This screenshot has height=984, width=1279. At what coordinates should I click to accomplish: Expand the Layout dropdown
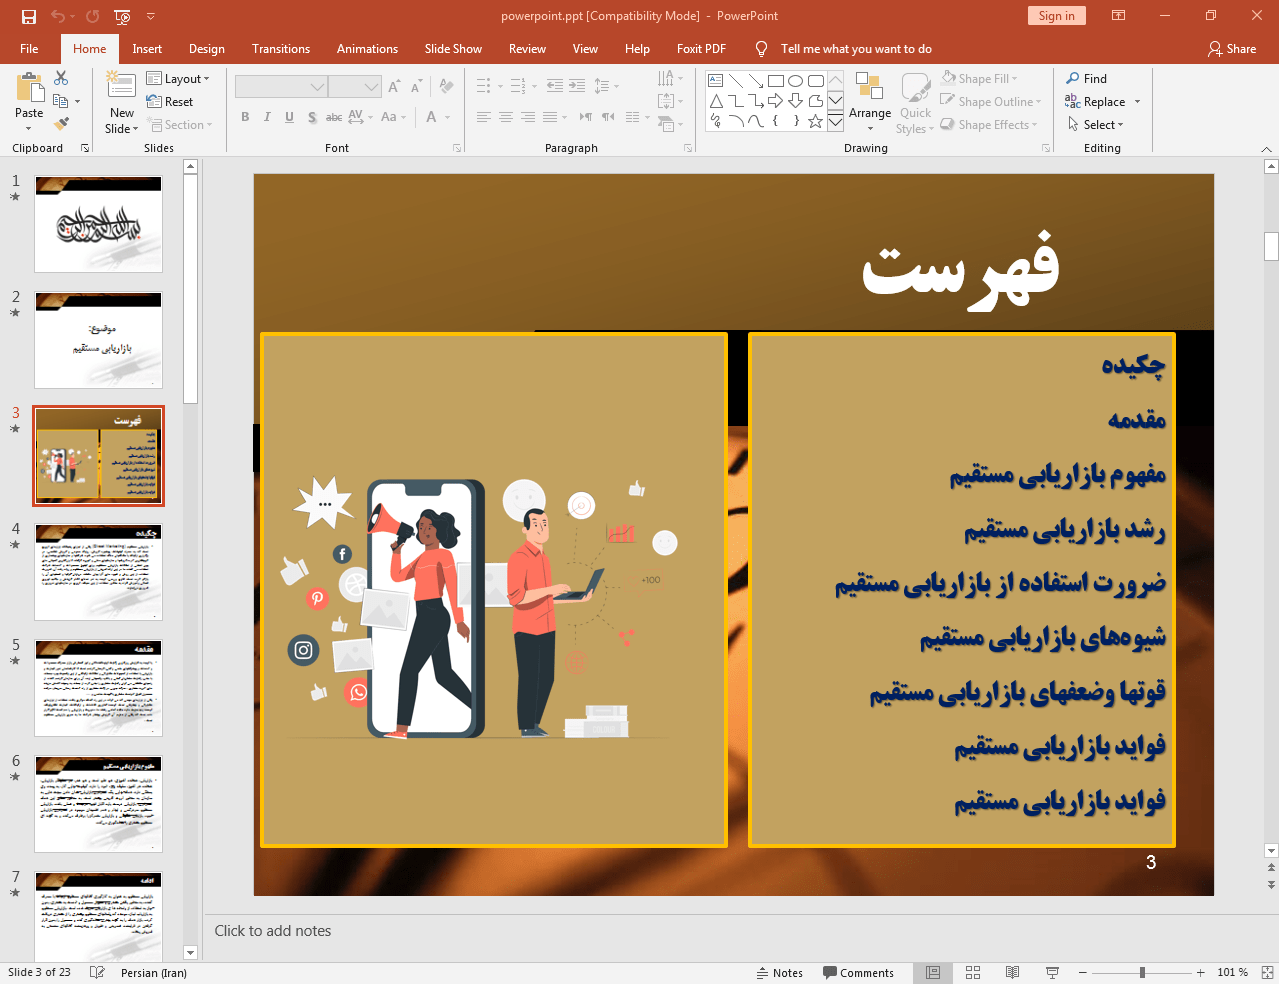(178, 79)
